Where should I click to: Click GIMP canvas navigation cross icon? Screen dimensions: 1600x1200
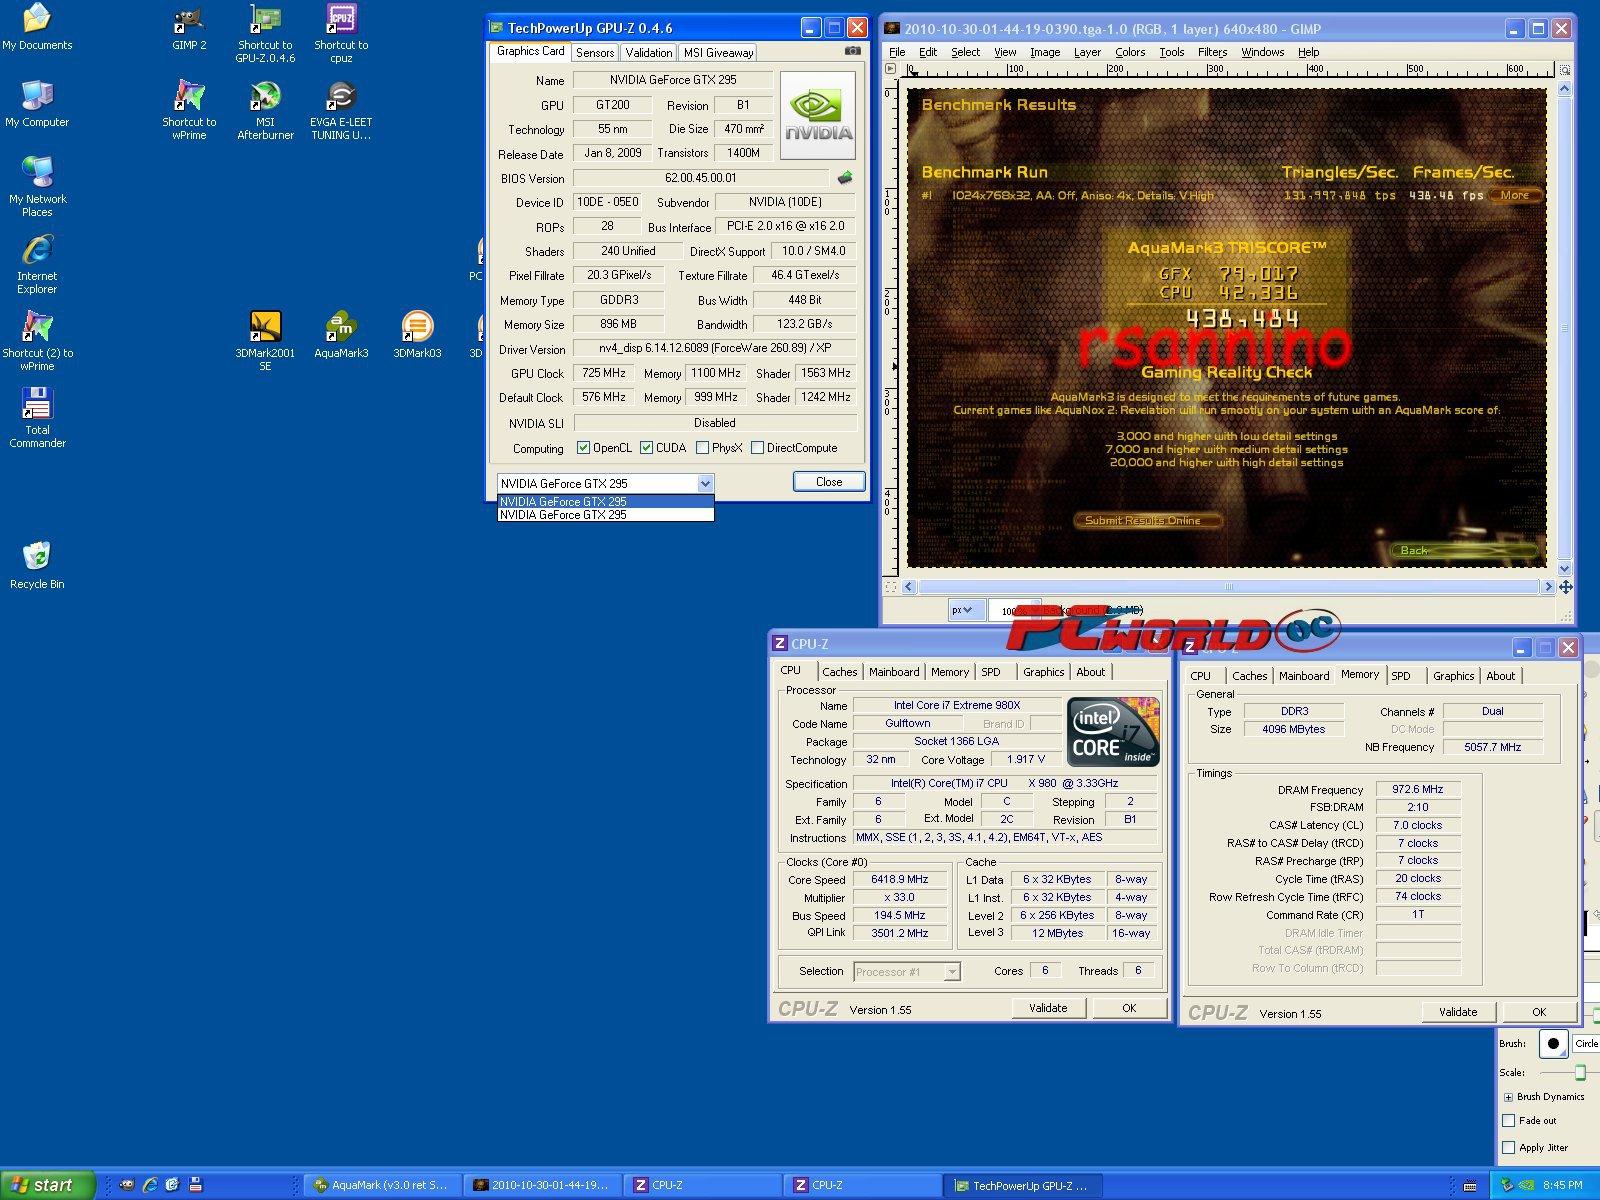(1565, 587)
